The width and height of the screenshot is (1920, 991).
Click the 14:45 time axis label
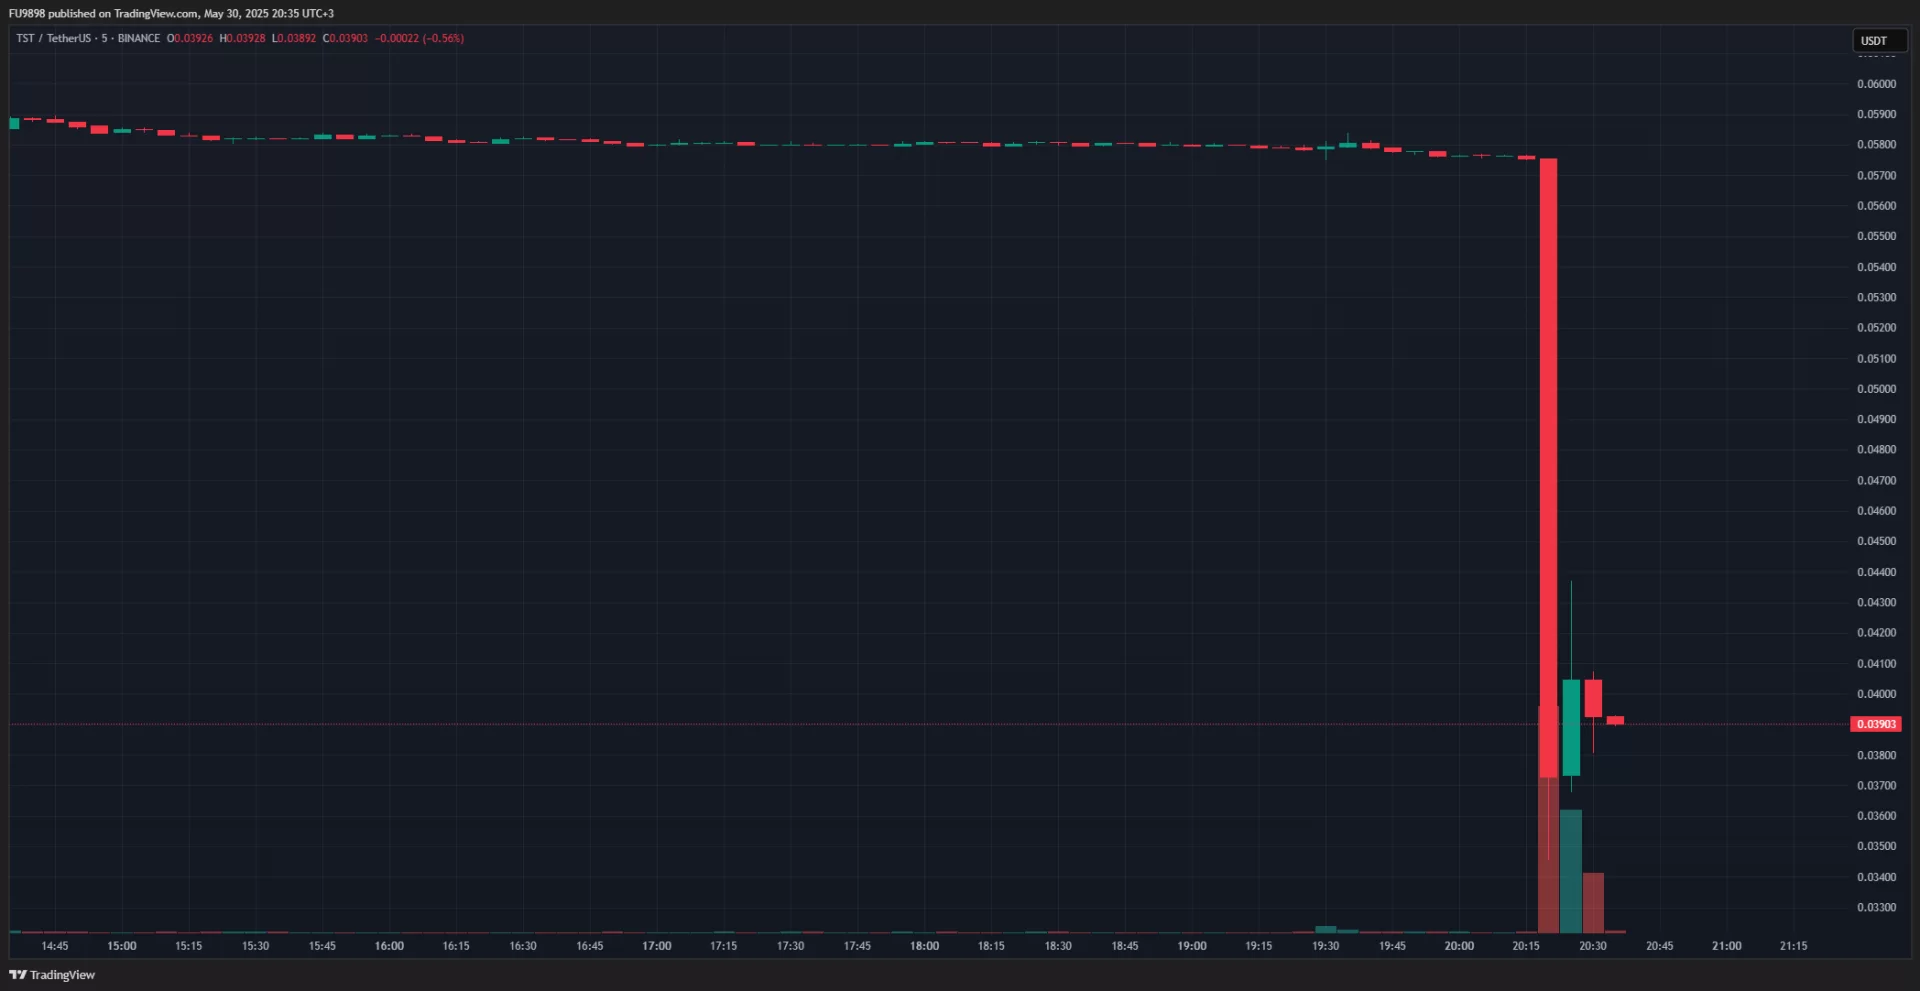point(55,946)
